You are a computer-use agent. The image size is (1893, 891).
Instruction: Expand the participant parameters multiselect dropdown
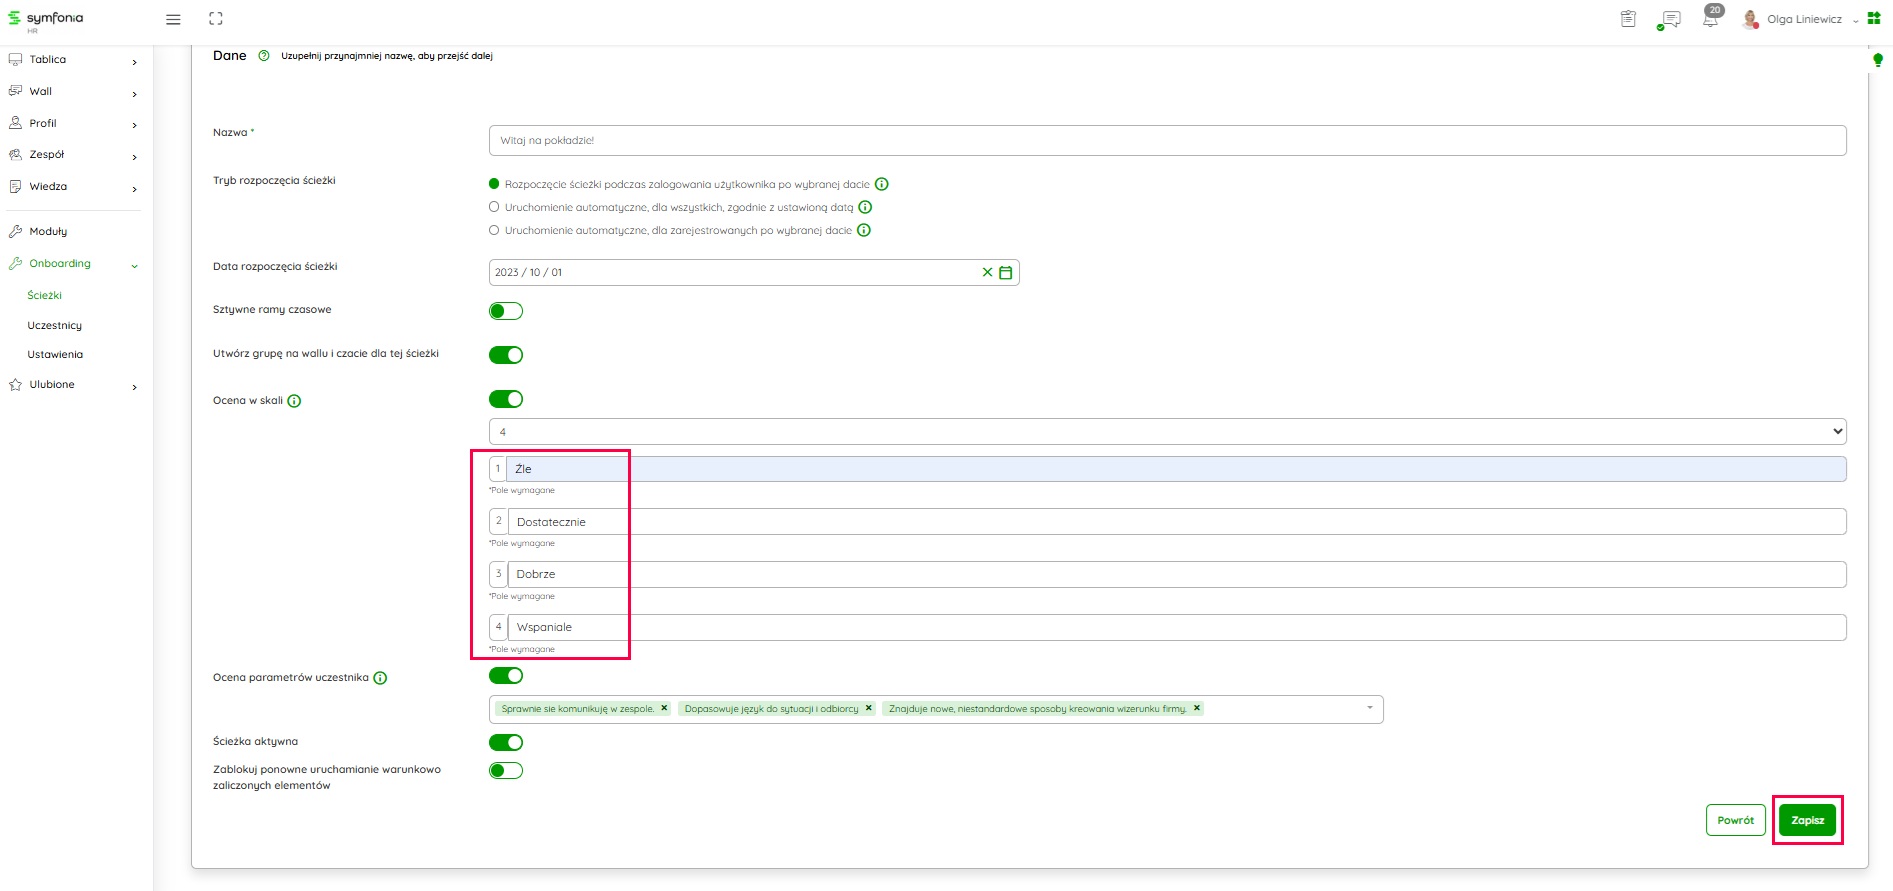pyautogui.click(x=1369, y=708)
